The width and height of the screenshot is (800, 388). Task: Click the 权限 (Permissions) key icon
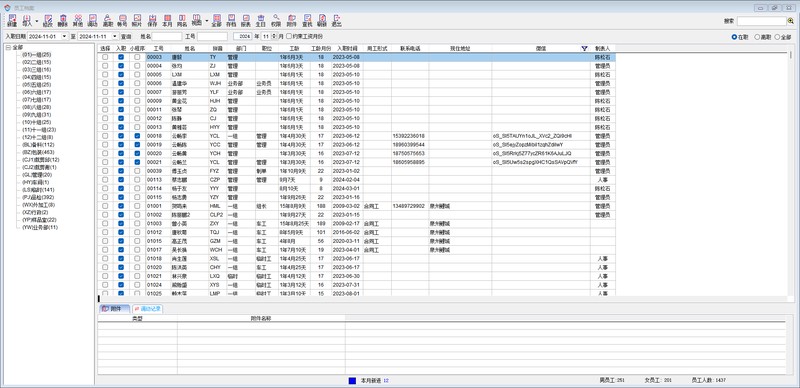(276, 20)
